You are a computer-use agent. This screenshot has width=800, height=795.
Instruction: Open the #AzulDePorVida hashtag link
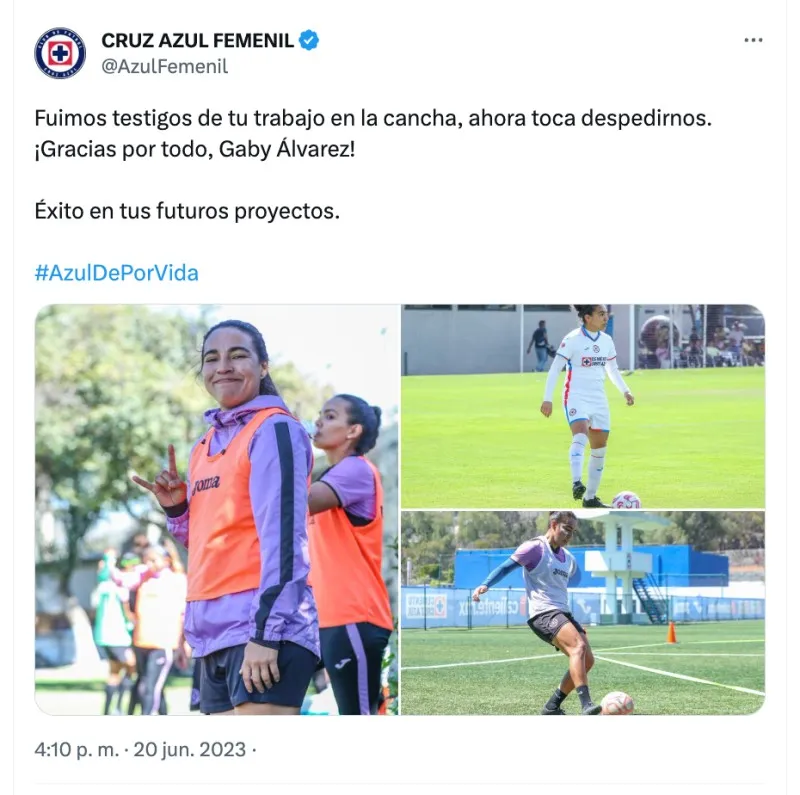tap(116, 273)
